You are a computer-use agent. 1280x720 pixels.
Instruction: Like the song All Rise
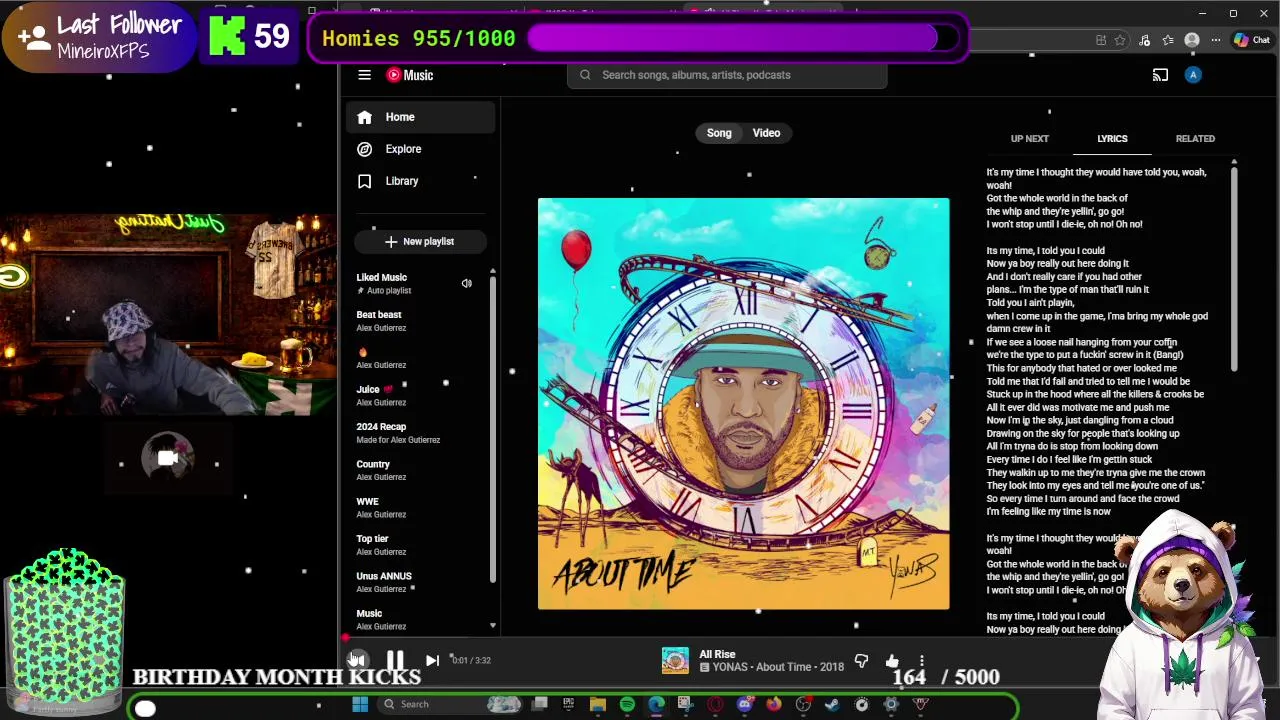[x=892, y=661]
